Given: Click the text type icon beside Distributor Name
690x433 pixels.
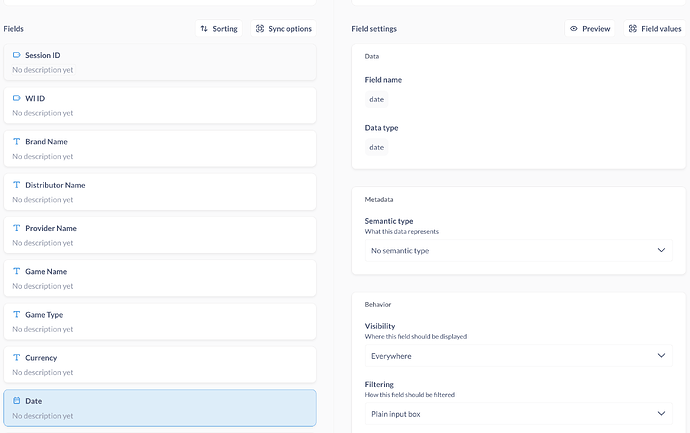Looking at the screenshot, I should (x=16, y=185).
